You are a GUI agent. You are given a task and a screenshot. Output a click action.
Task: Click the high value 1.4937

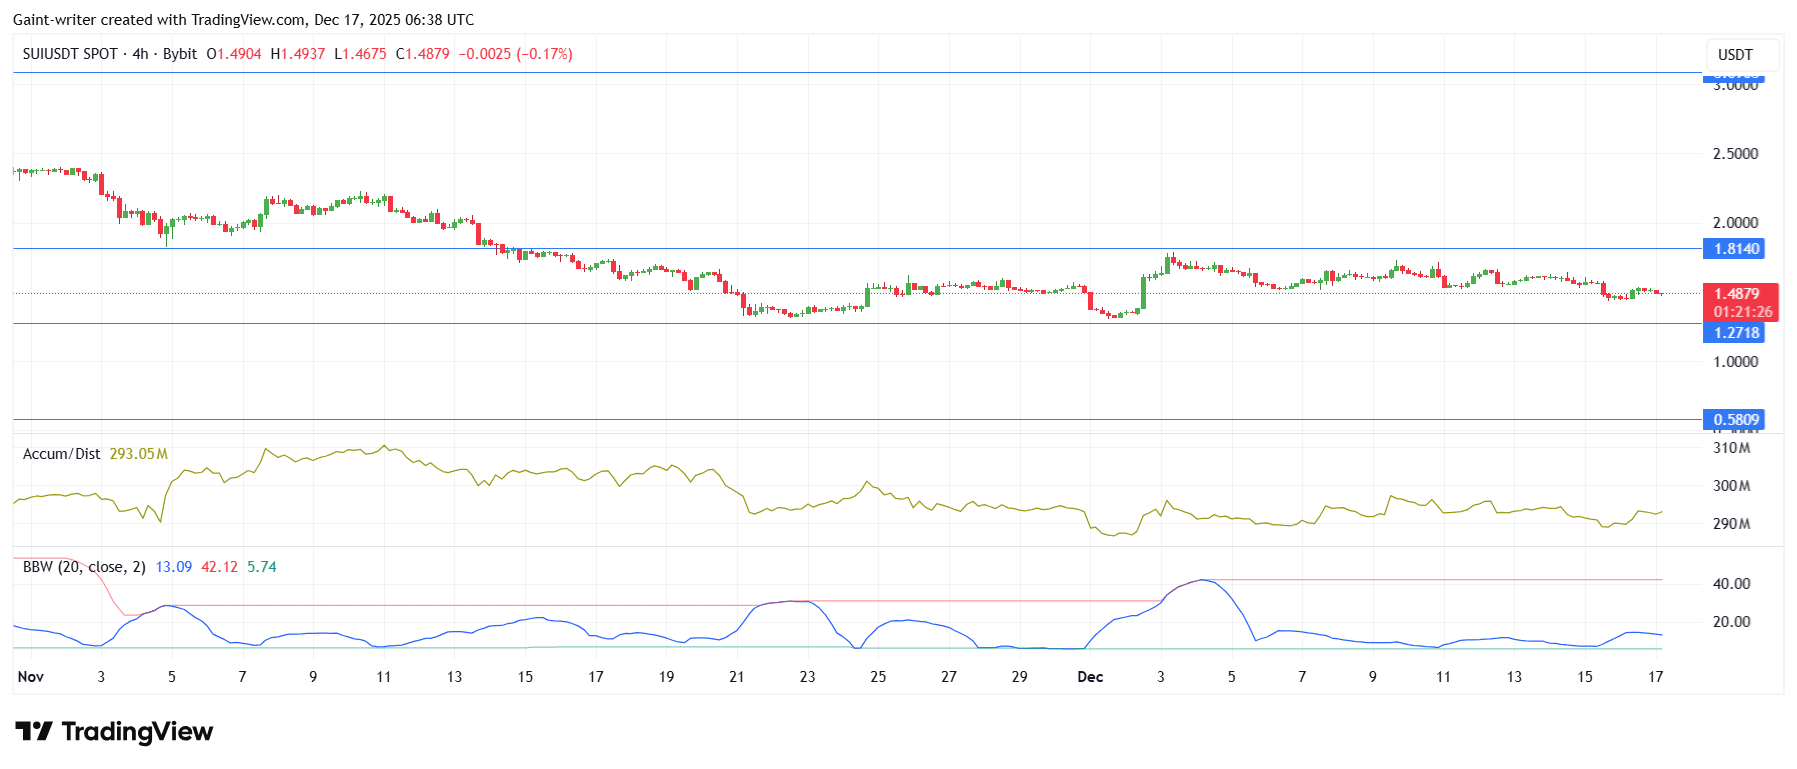[304, 54]
